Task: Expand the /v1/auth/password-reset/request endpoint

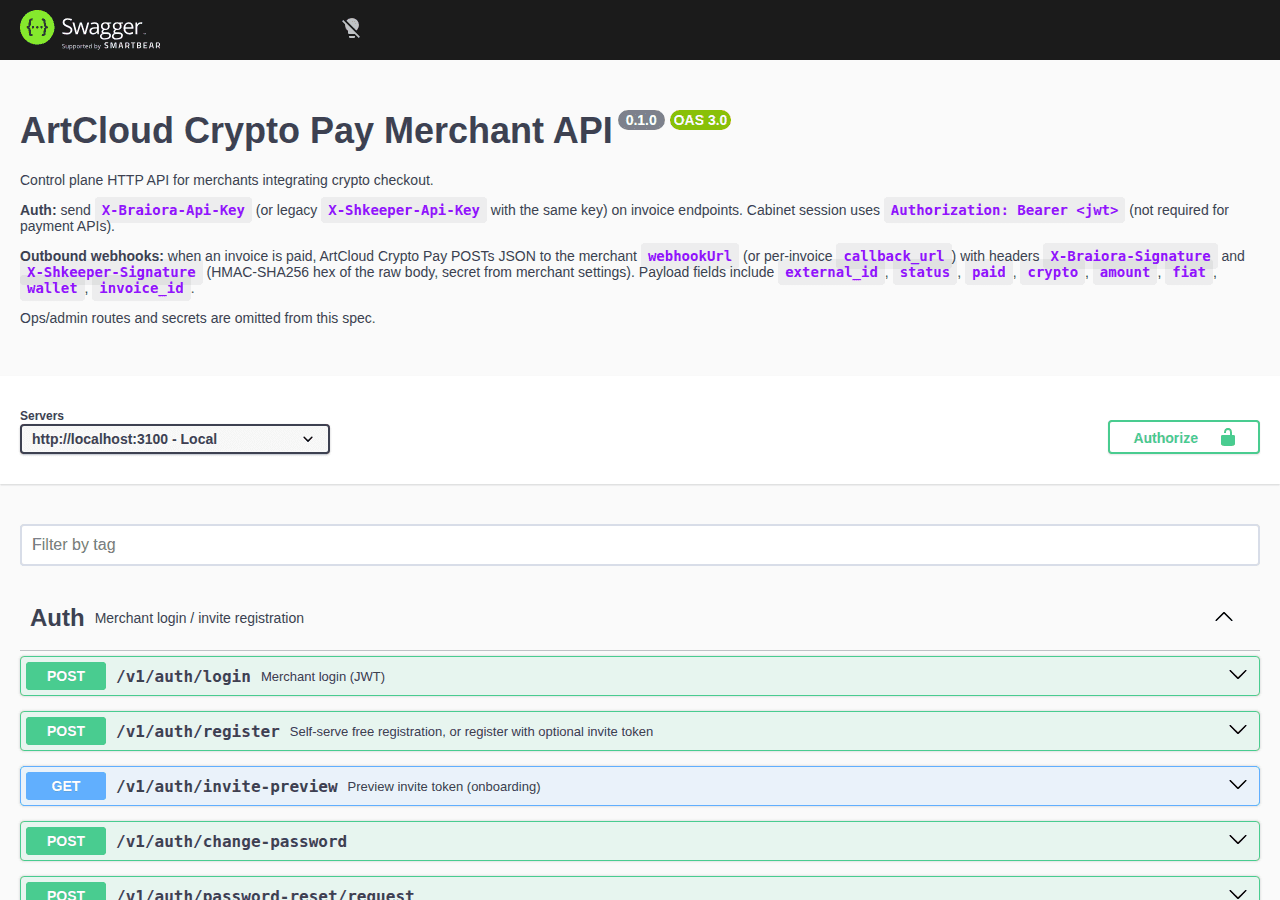Action: [639, 889]
